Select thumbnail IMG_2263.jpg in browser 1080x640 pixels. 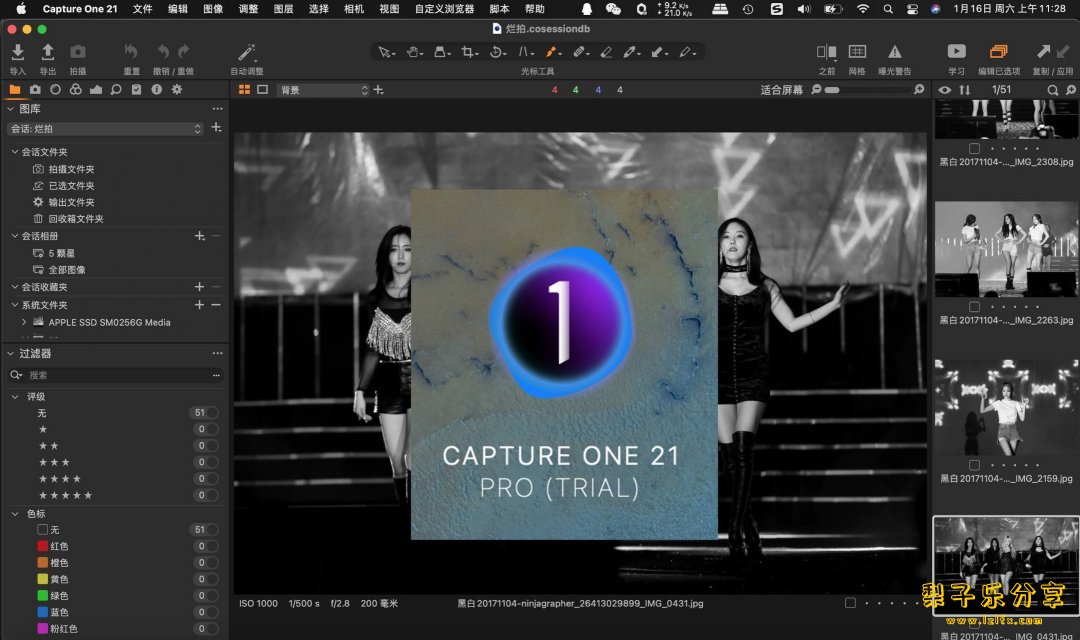point(1006,250)
